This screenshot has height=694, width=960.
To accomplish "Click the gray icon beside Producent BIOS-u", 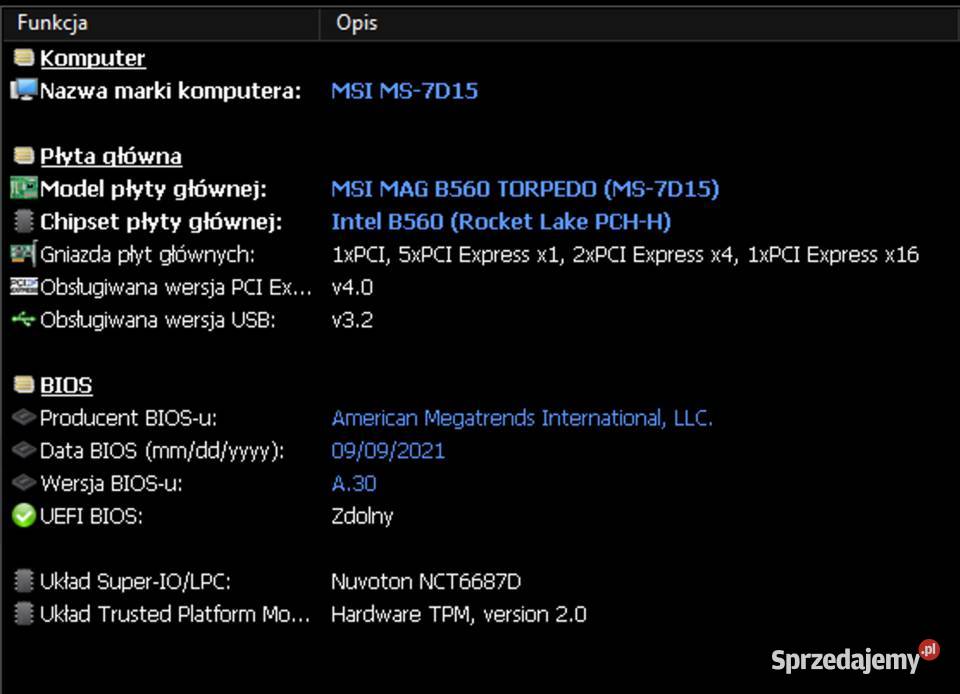I will point(23,418).
